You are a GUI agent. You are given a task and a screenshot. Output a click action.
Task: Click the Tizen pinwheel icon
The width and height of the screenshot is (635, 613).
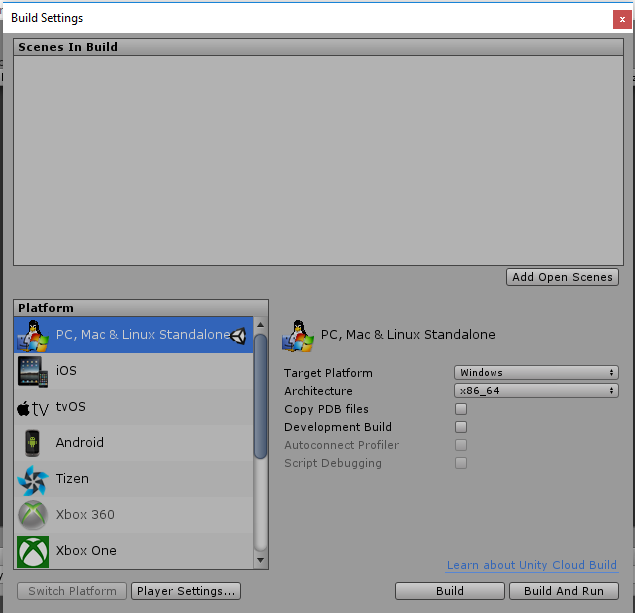coord(33,480)
